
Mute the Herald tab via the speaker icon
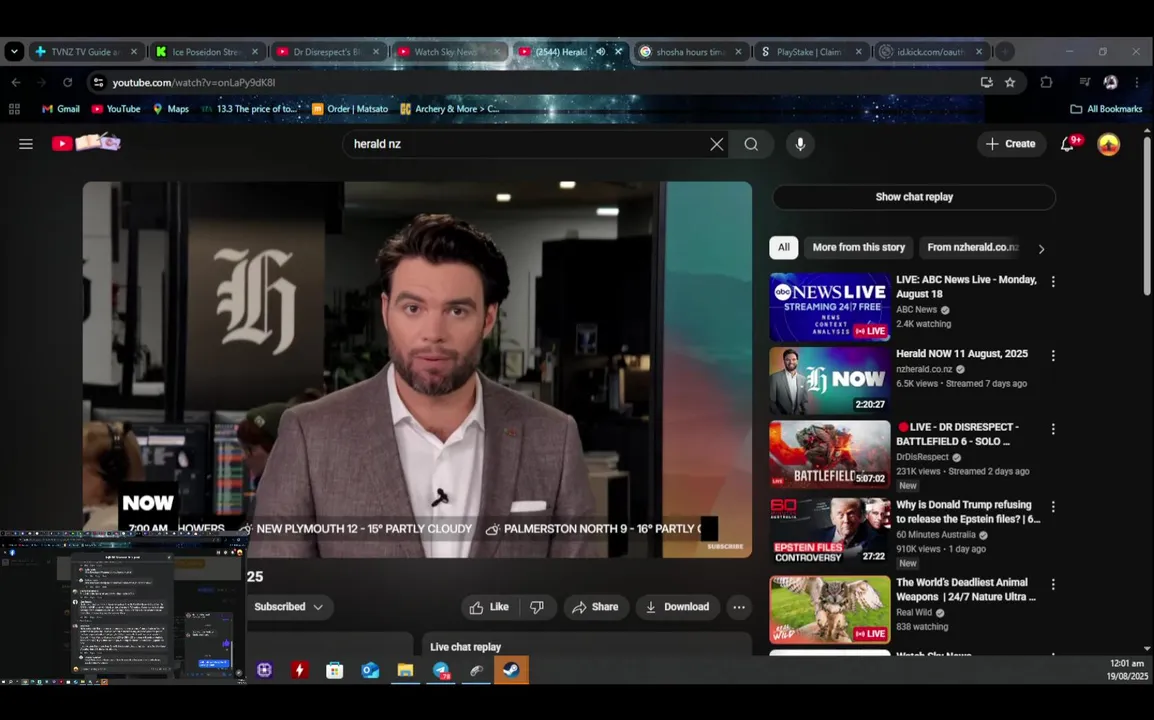pyautogui.click(x=601, y=52)
